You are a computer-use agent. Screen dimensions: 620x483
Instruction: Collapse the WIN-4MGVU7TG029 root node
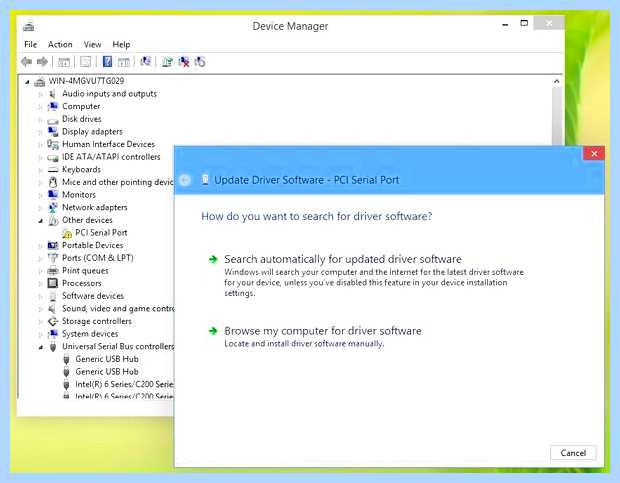click(27, 82)
